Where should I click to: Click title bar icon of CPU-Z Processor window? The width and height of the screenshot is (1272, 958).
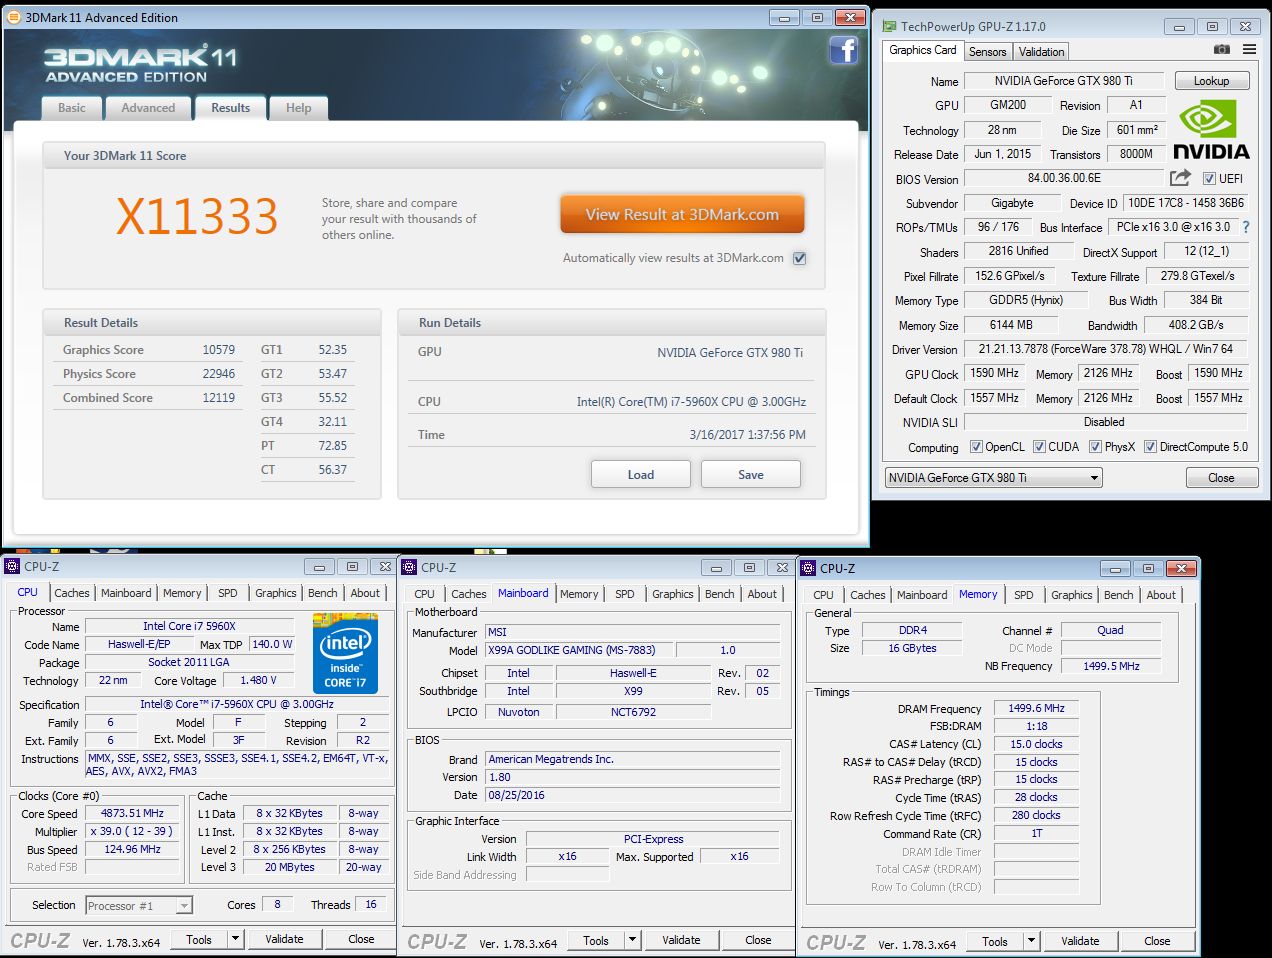(12, 566)
